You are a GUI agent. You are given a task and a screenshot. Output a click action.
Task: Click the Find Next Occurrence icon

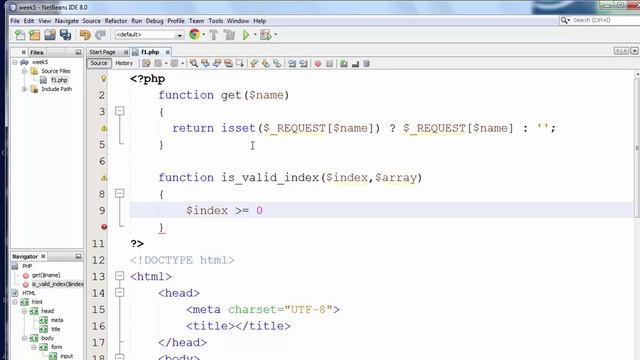tap(217, 63)
